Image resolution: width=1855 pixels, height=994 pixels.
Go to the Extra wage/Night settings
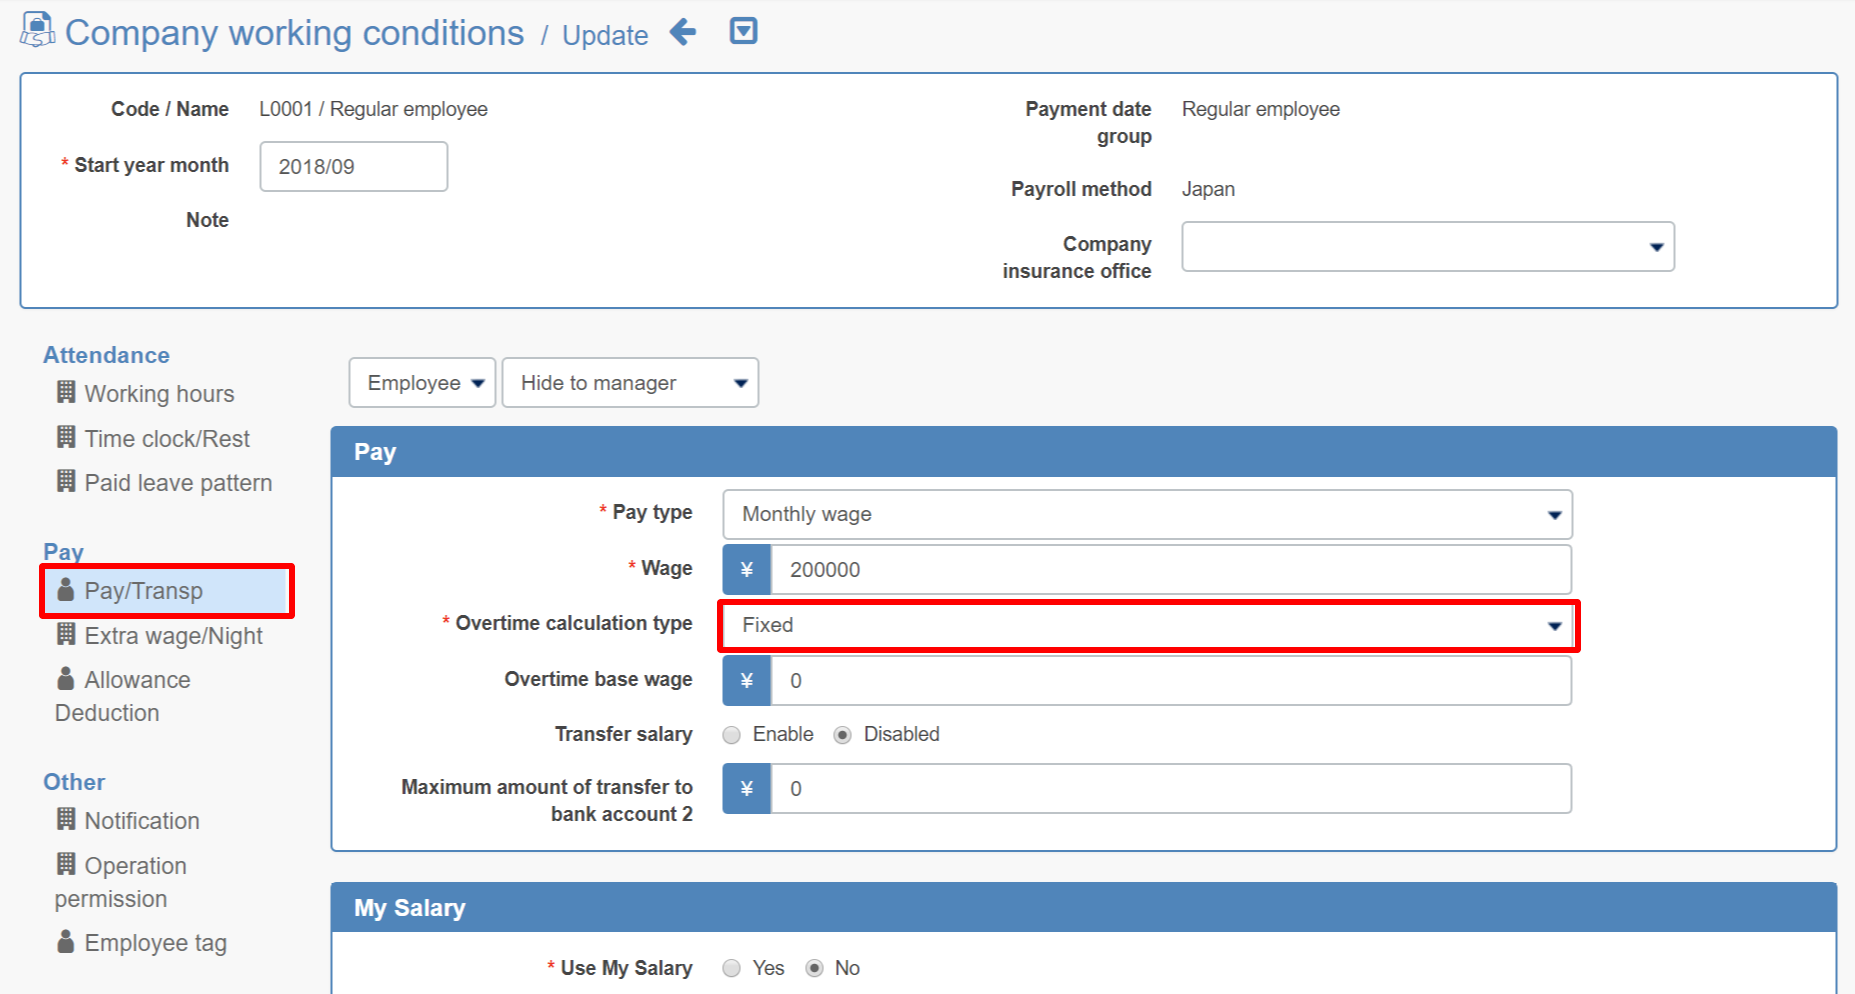[x=173, y=635]
